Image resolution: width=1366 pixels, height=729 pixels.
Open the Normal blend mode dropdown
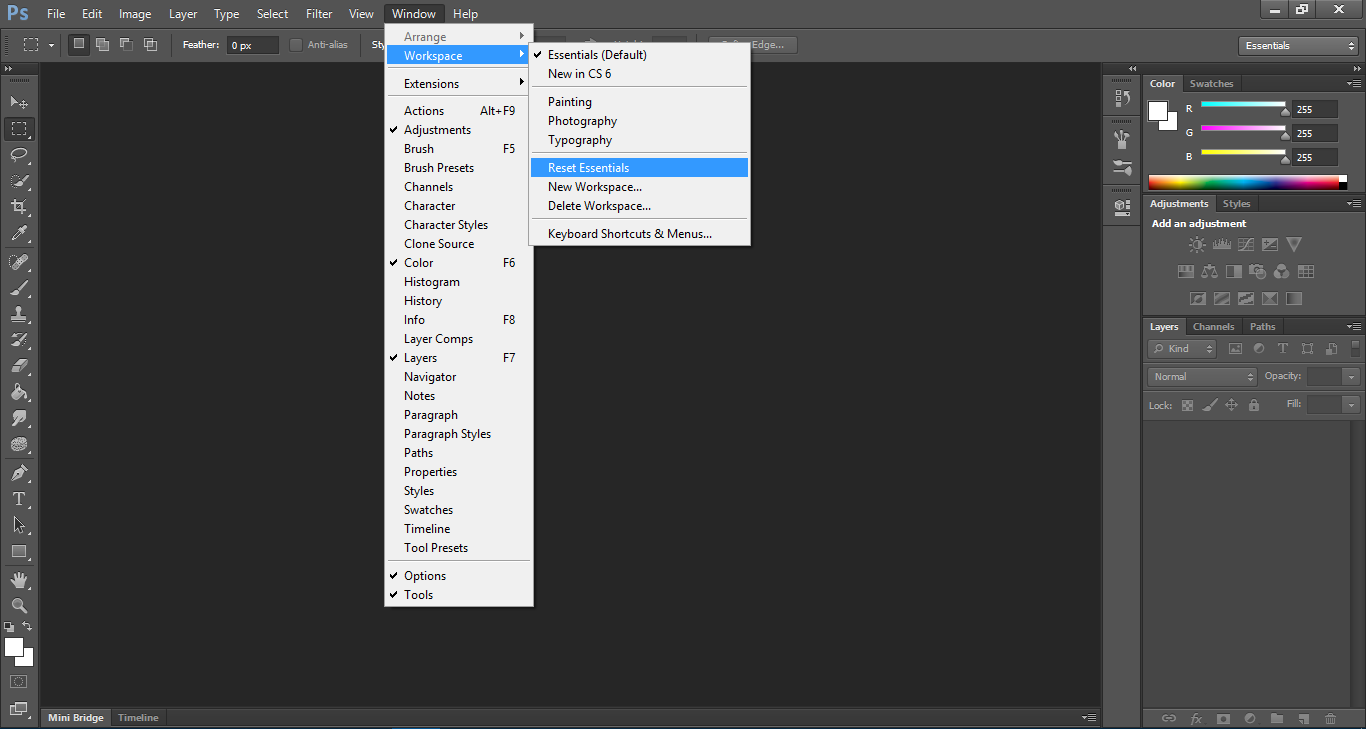pos(1202,377)
